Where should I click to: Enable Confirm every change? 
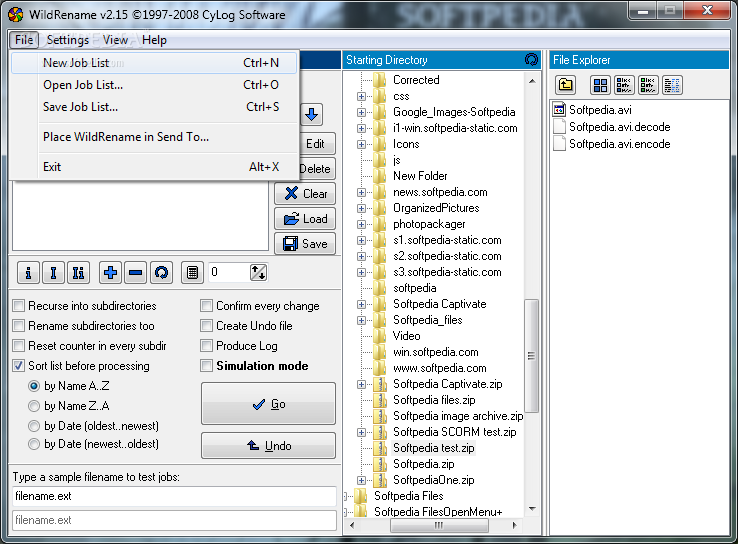click(x=206, y=306)
